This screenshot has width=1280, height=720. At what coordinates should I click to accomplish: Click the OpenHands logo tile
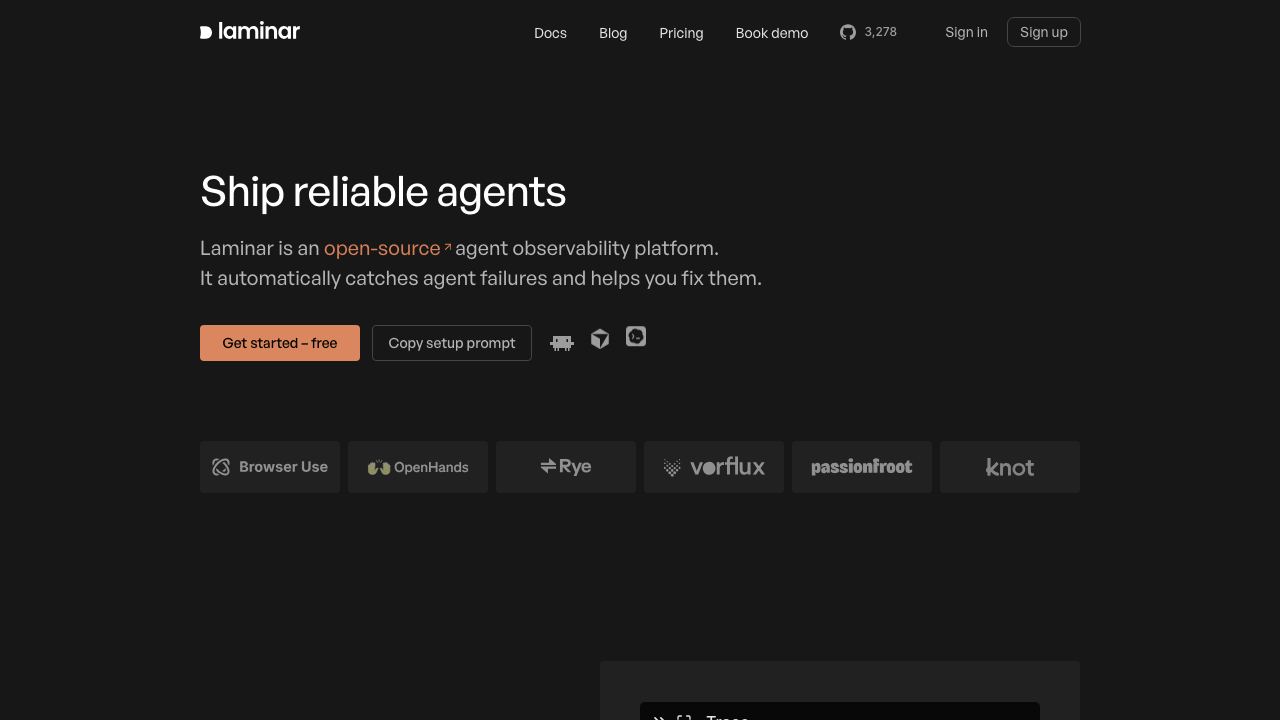[418, 467]
